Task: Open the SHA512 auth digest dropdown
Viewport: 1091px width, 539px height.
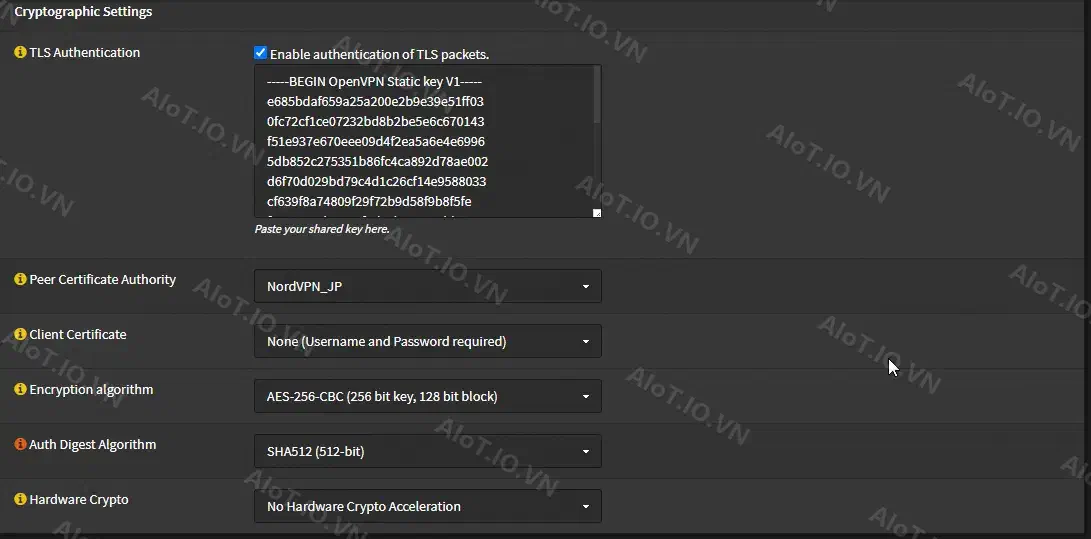Action: [427, 451]
